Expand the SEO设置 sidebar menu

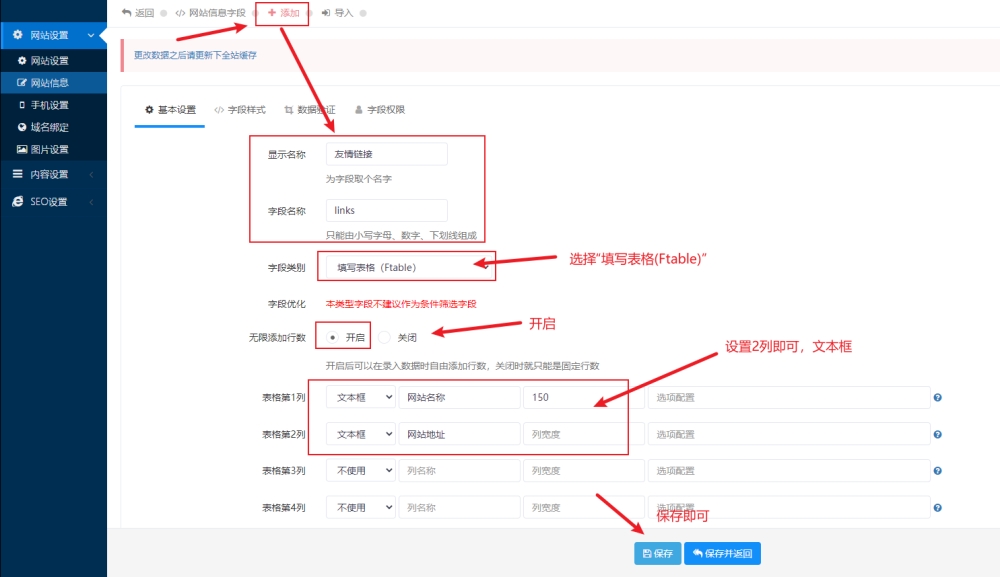(x=54, y=201)
